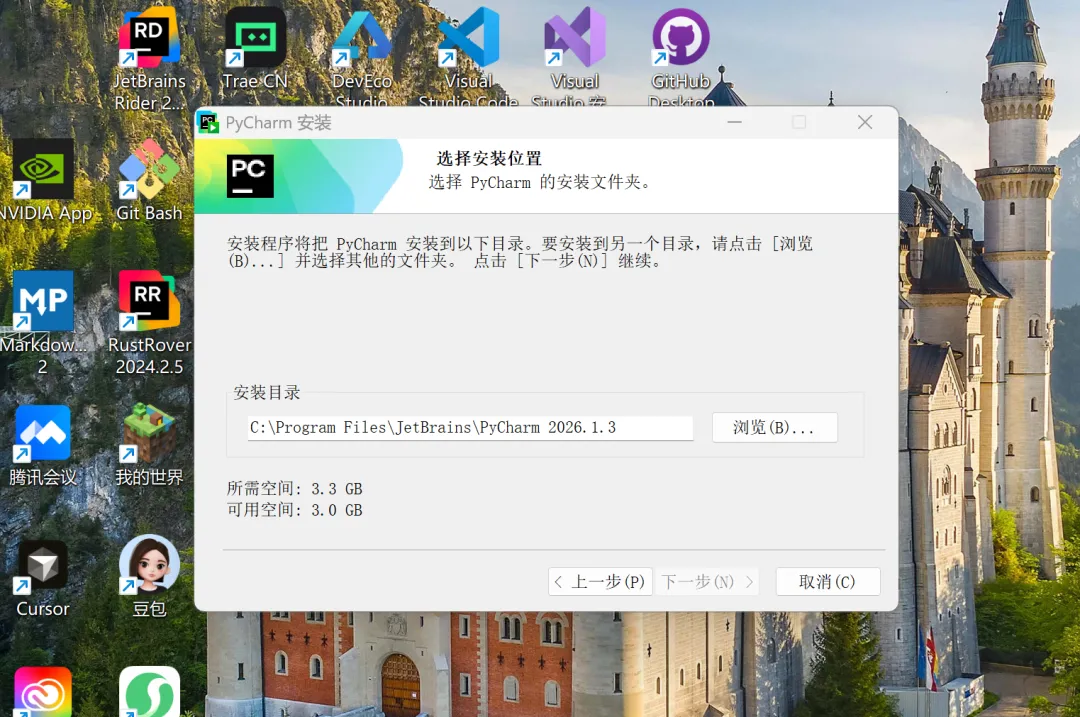This screenshot has width=1080, height=717.
Task: Open JetBrains Rider desktop shortcut
Action: pyautogui.click(x=149, y=59)
